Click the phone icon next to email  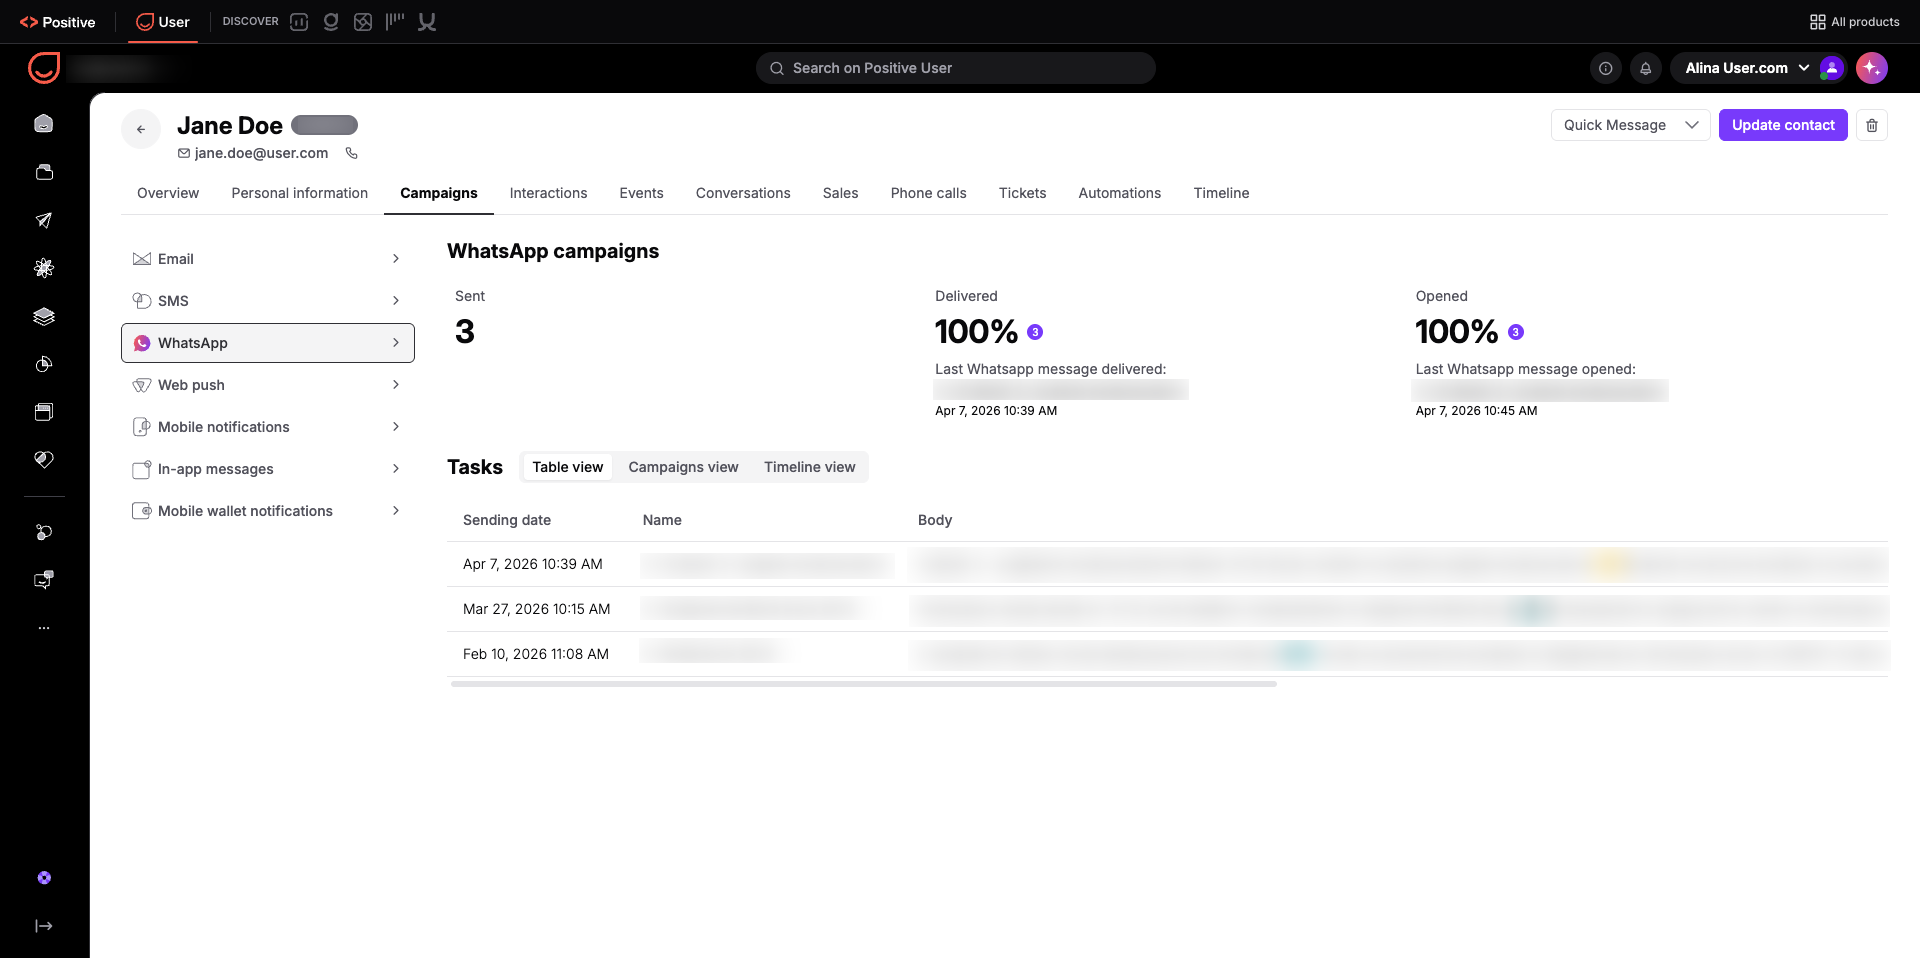tap(351, 153)
